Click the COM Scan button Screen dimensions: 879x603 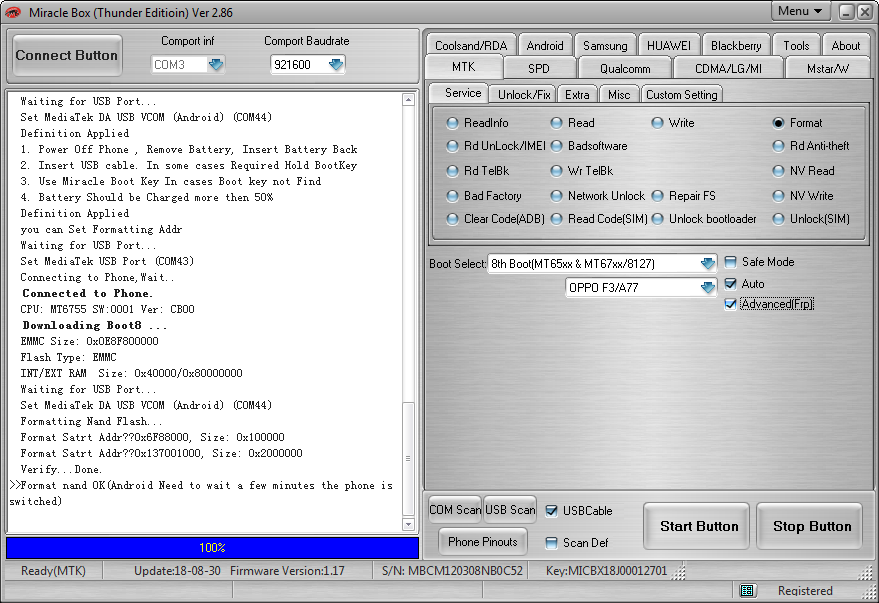click(455, 510)
